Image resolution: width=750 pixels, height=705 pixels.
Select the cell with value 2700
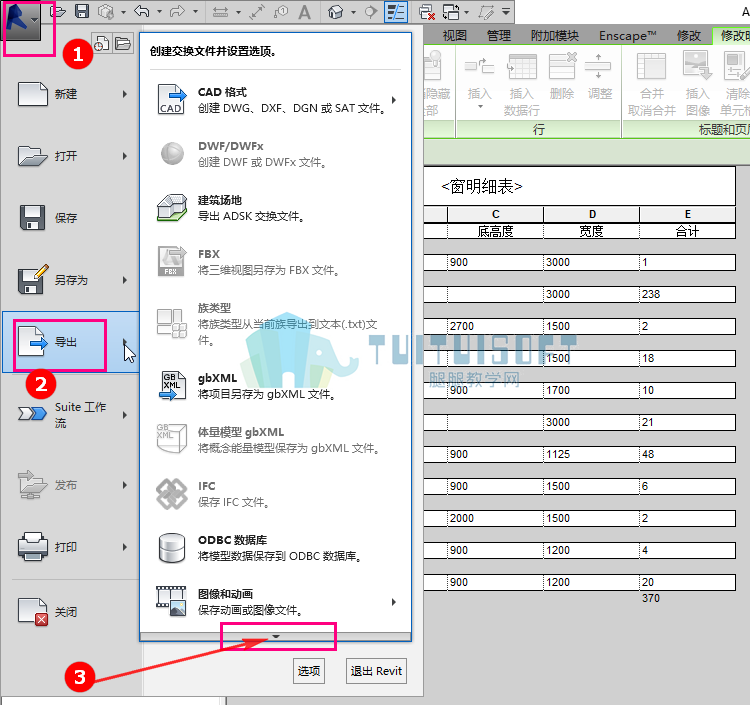point(496,326)
